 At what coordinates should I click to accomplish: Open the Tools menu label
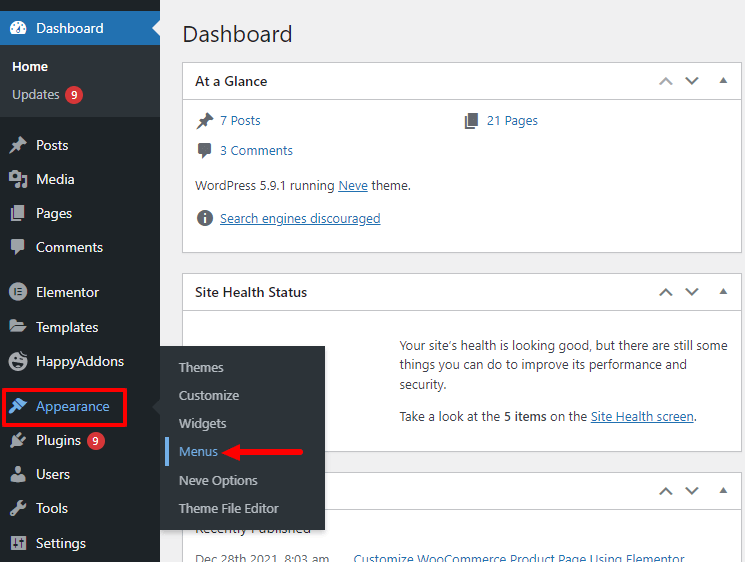[52, 508]
